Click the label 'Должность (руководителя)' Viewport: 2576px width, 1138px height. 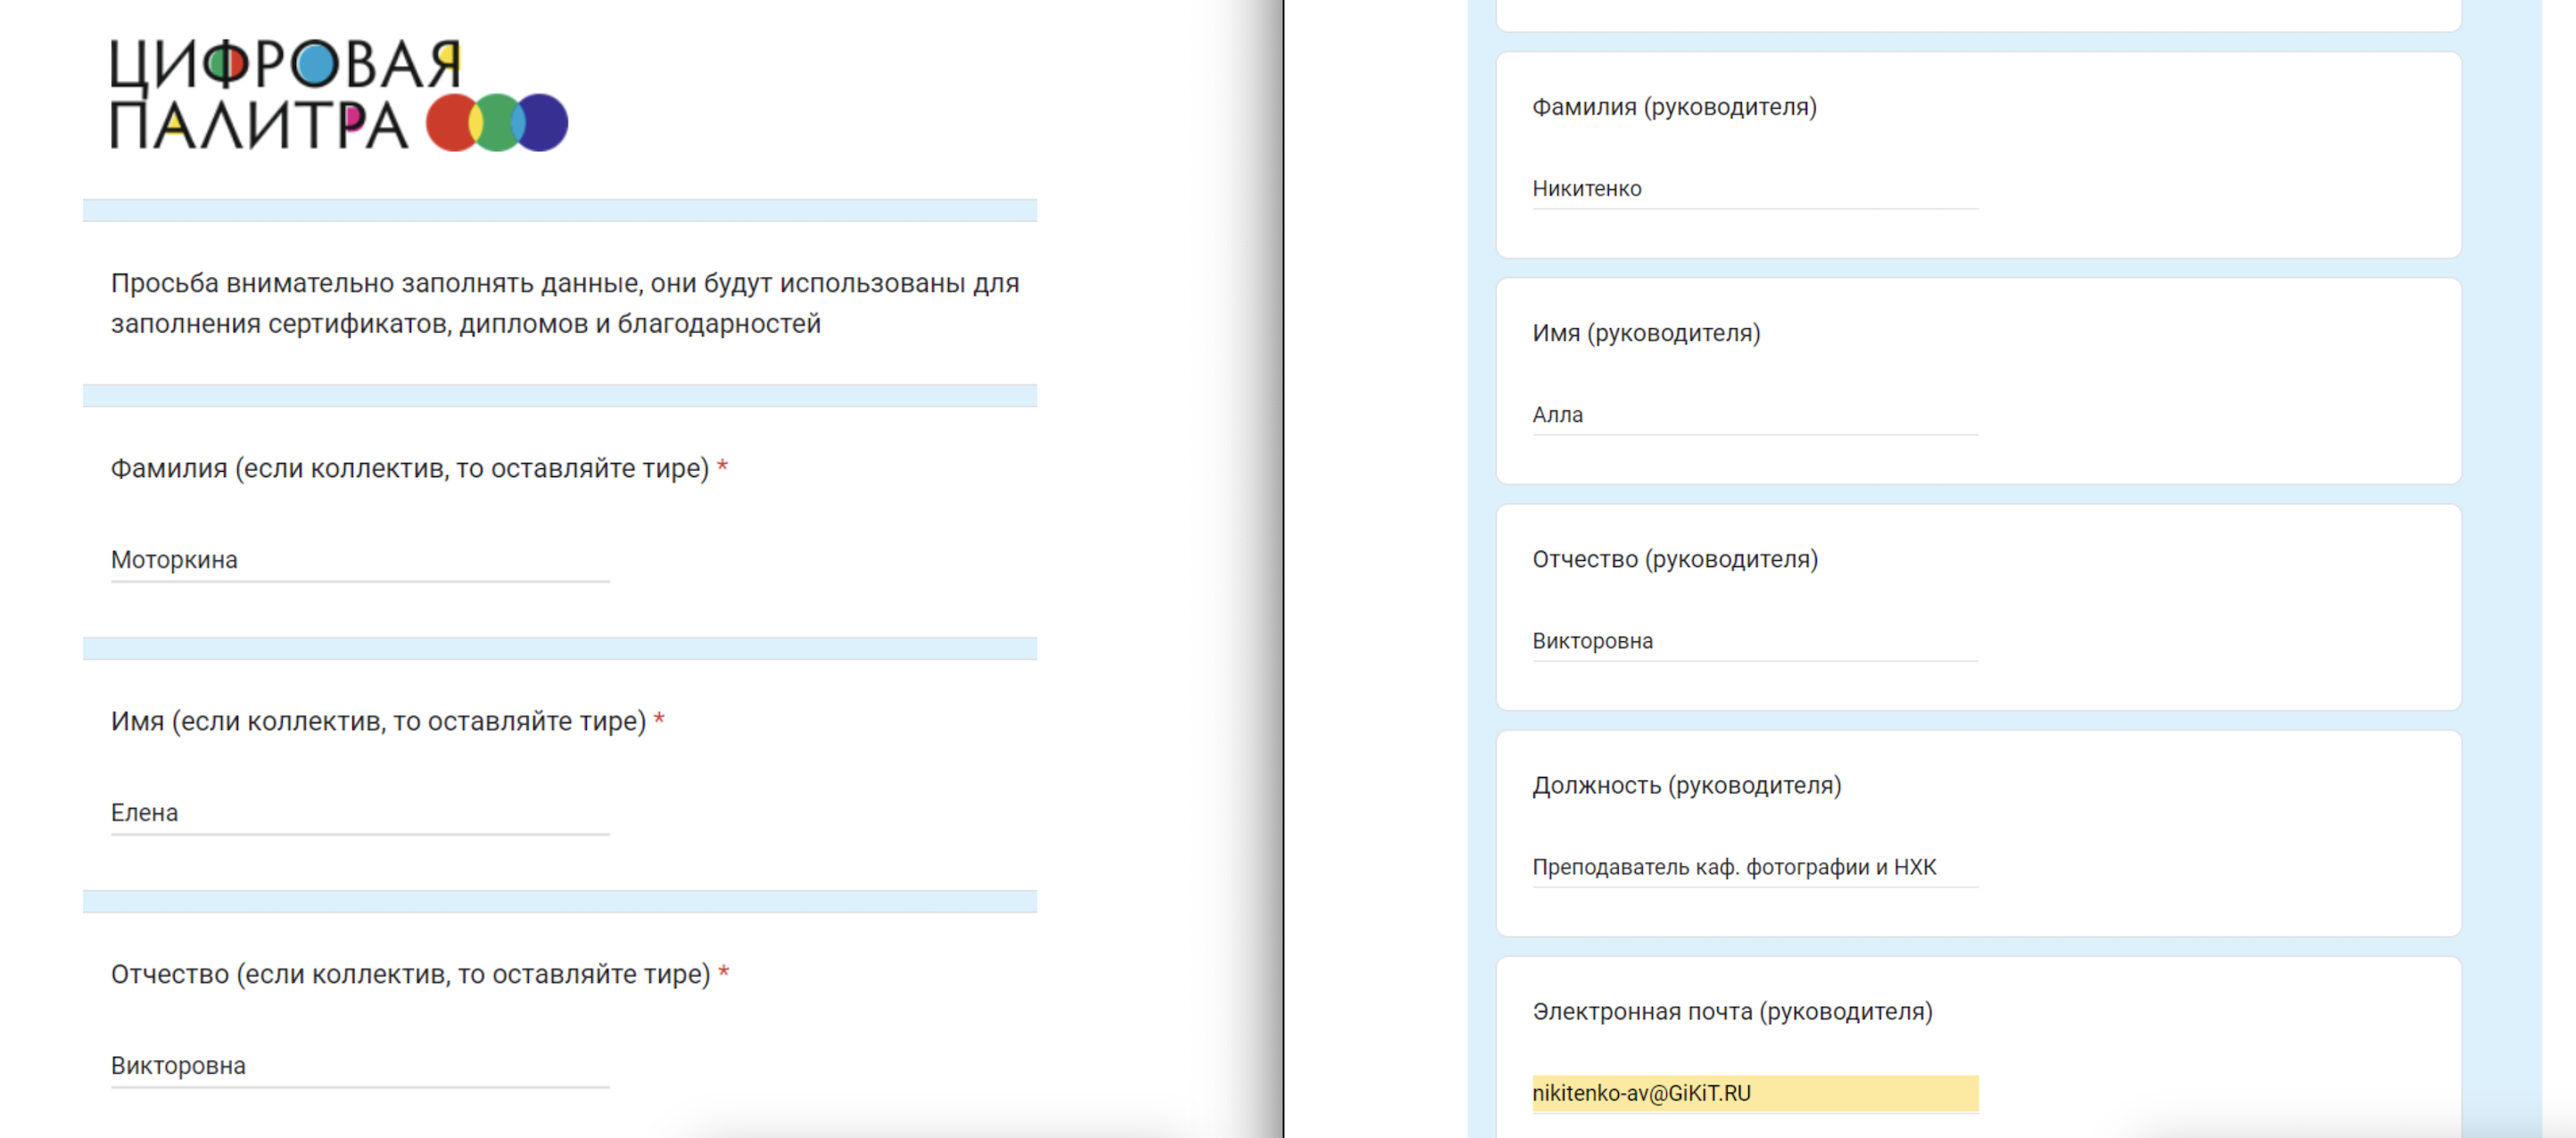pyautogui.click(x=1686, y=785)
